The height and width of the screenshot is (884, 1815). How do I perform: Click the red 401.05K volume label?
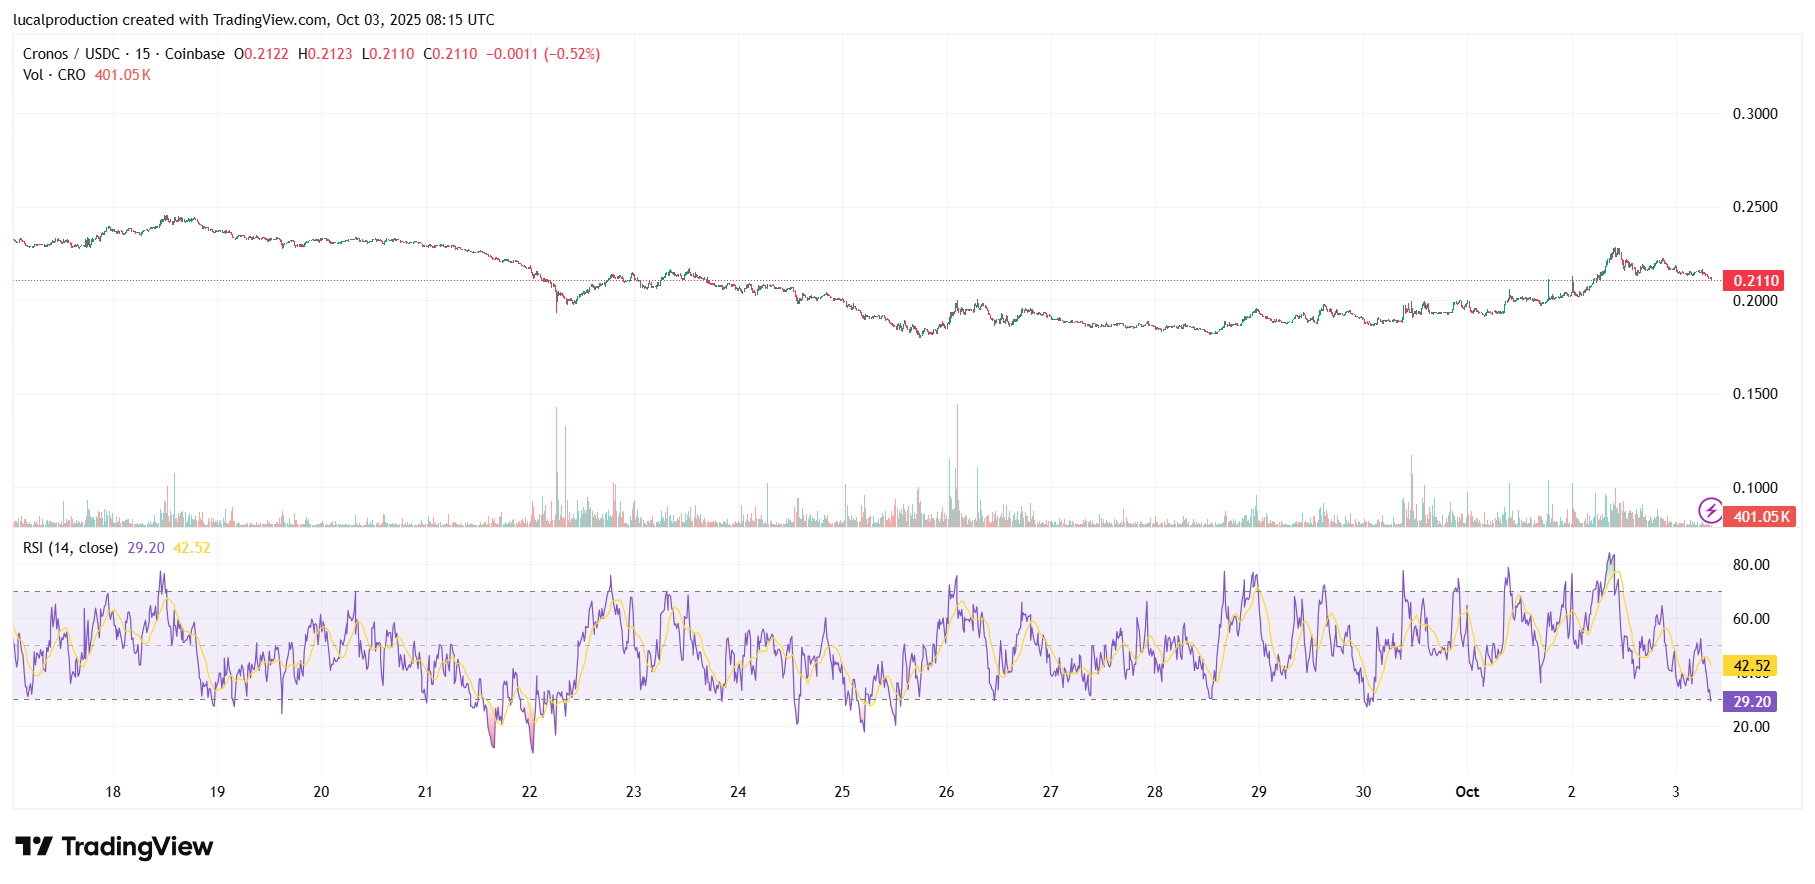click(1760, 517)
